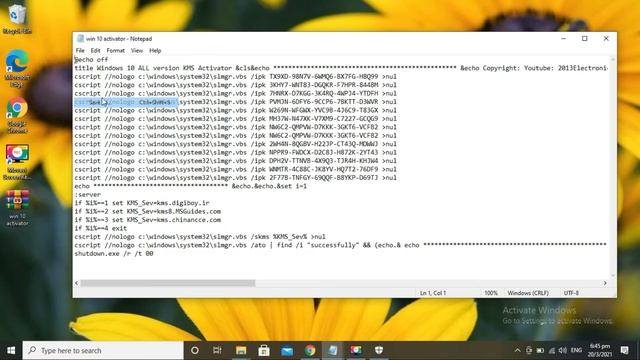Open the Recycle Bin desktop icon

point(16,18)
